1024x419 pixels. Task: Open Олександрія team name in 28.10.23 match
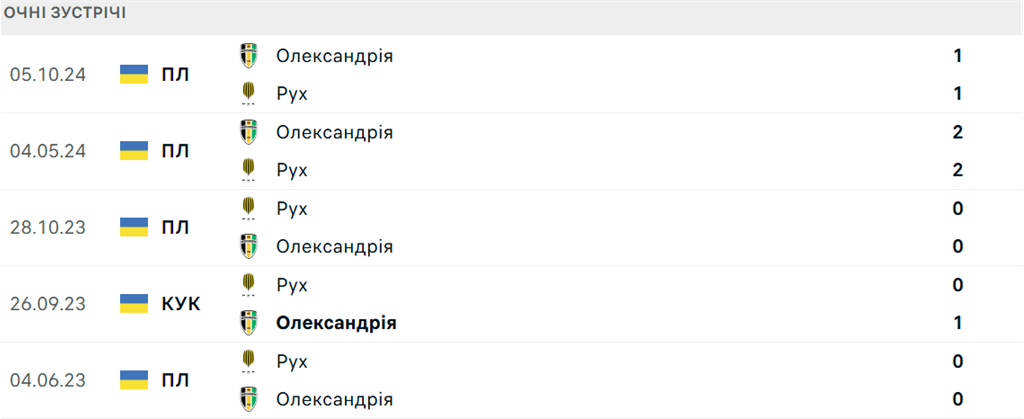coord(334,247)
